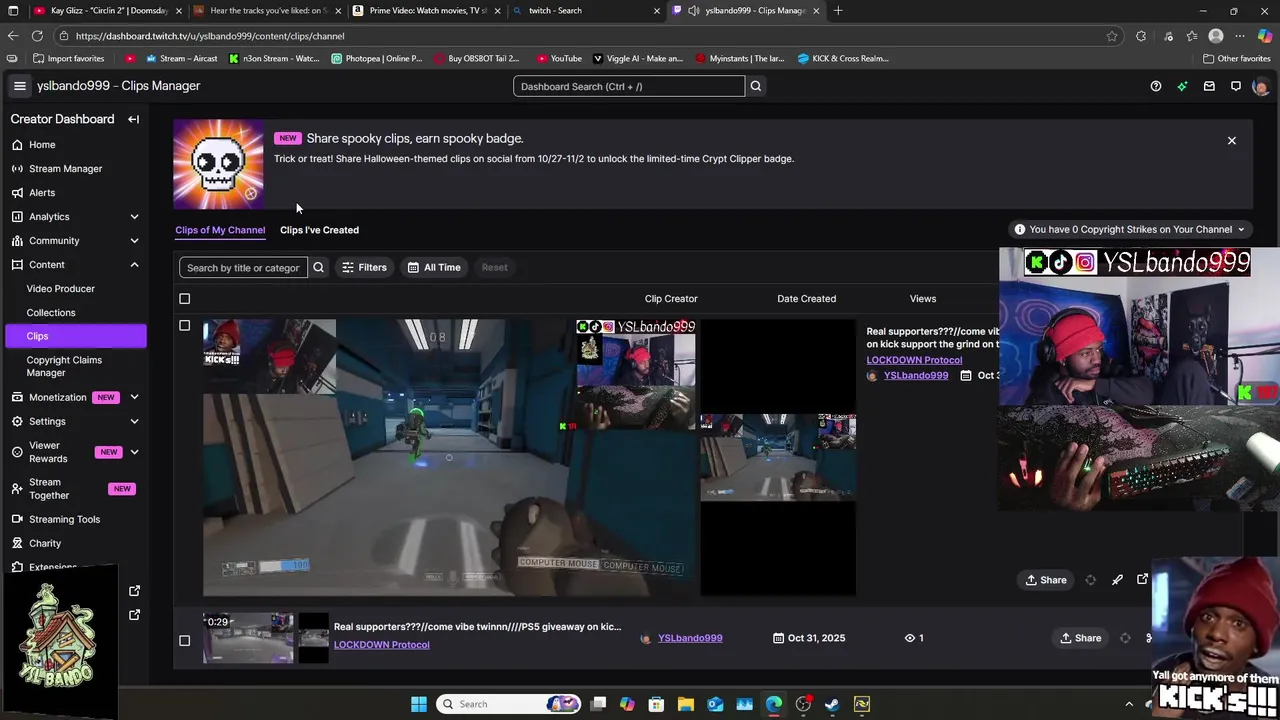Open the user profile avatar

click(x=1260, y=87)
